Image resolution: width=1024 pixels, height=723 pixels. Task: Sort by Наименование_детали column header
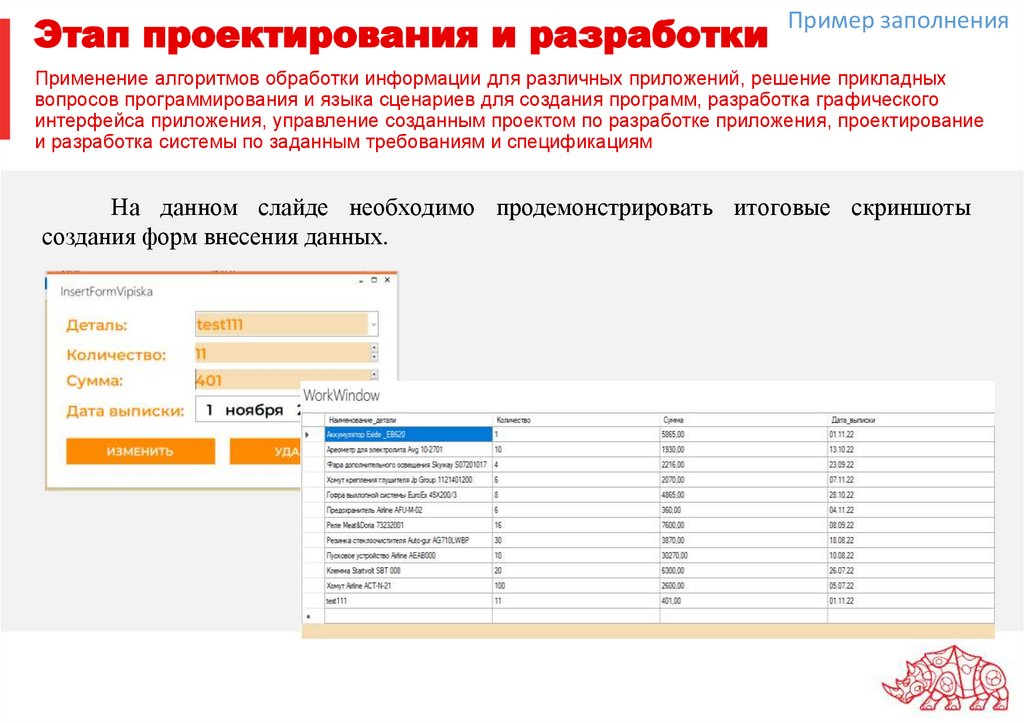(408, 420)
